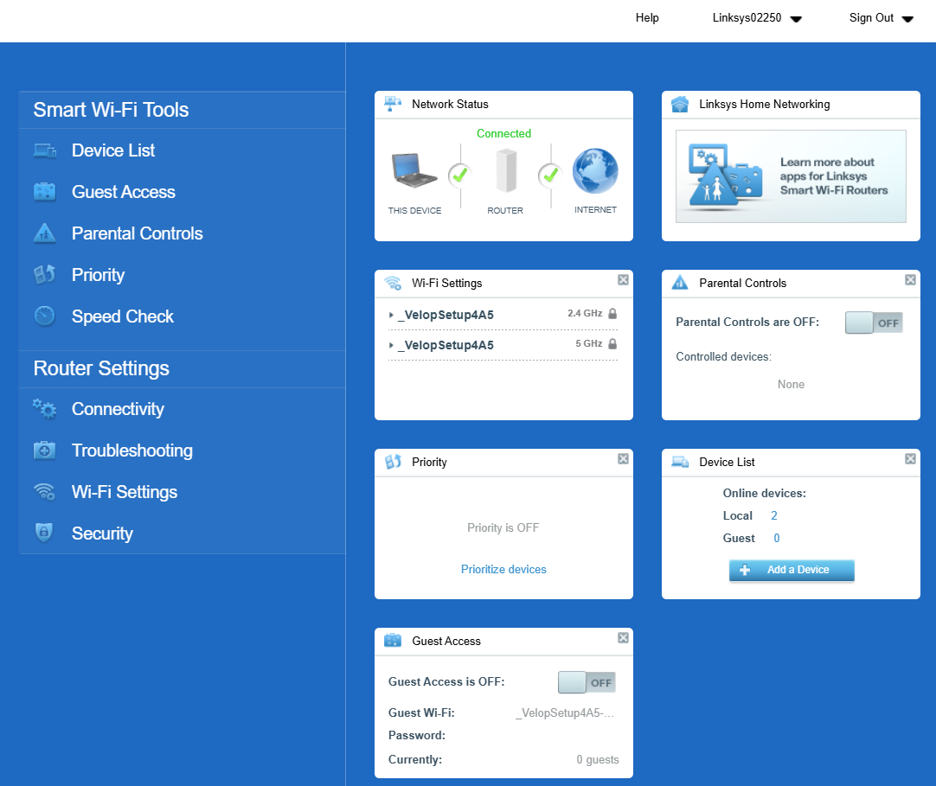Click the Internet globe icon

pyautogui.click(x=595, y=171)
